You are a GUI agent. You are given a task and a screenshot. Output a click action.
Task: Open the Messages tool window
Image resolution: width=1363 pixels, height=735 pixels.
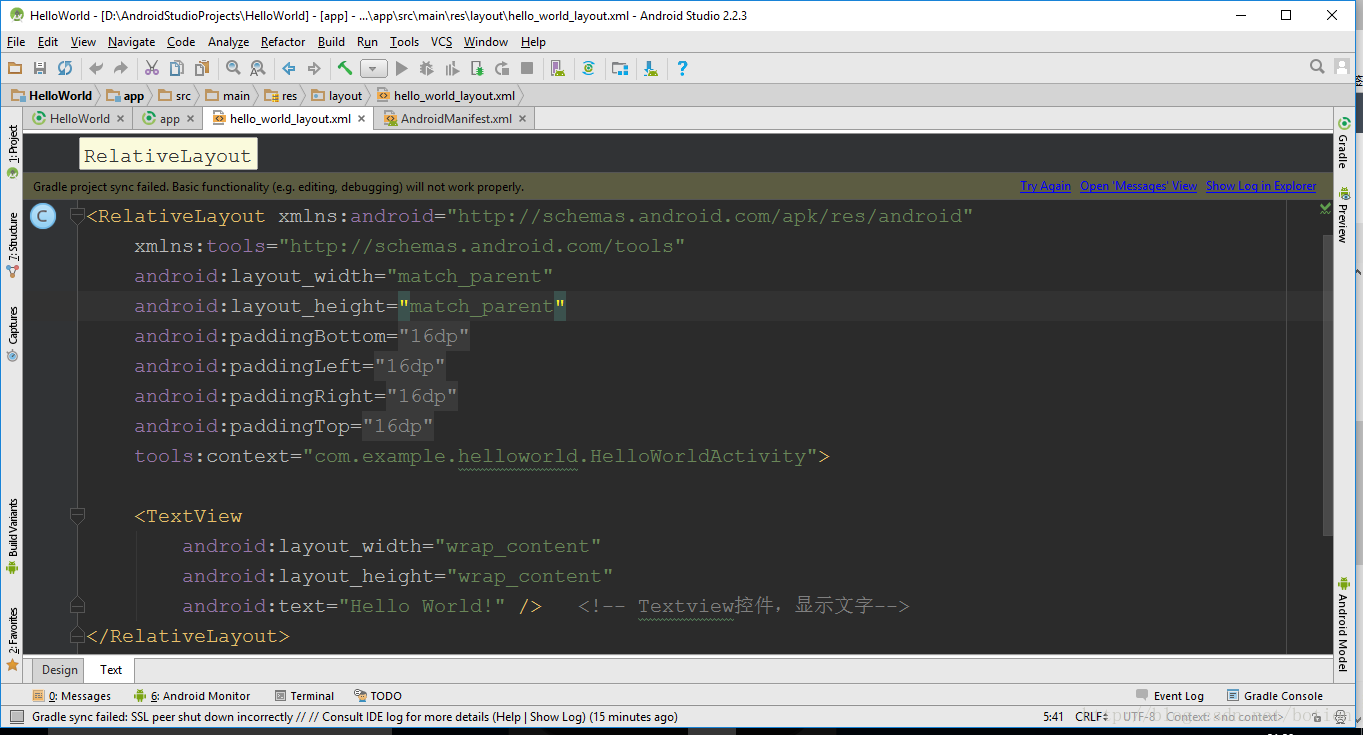click(x=72, y=696)
